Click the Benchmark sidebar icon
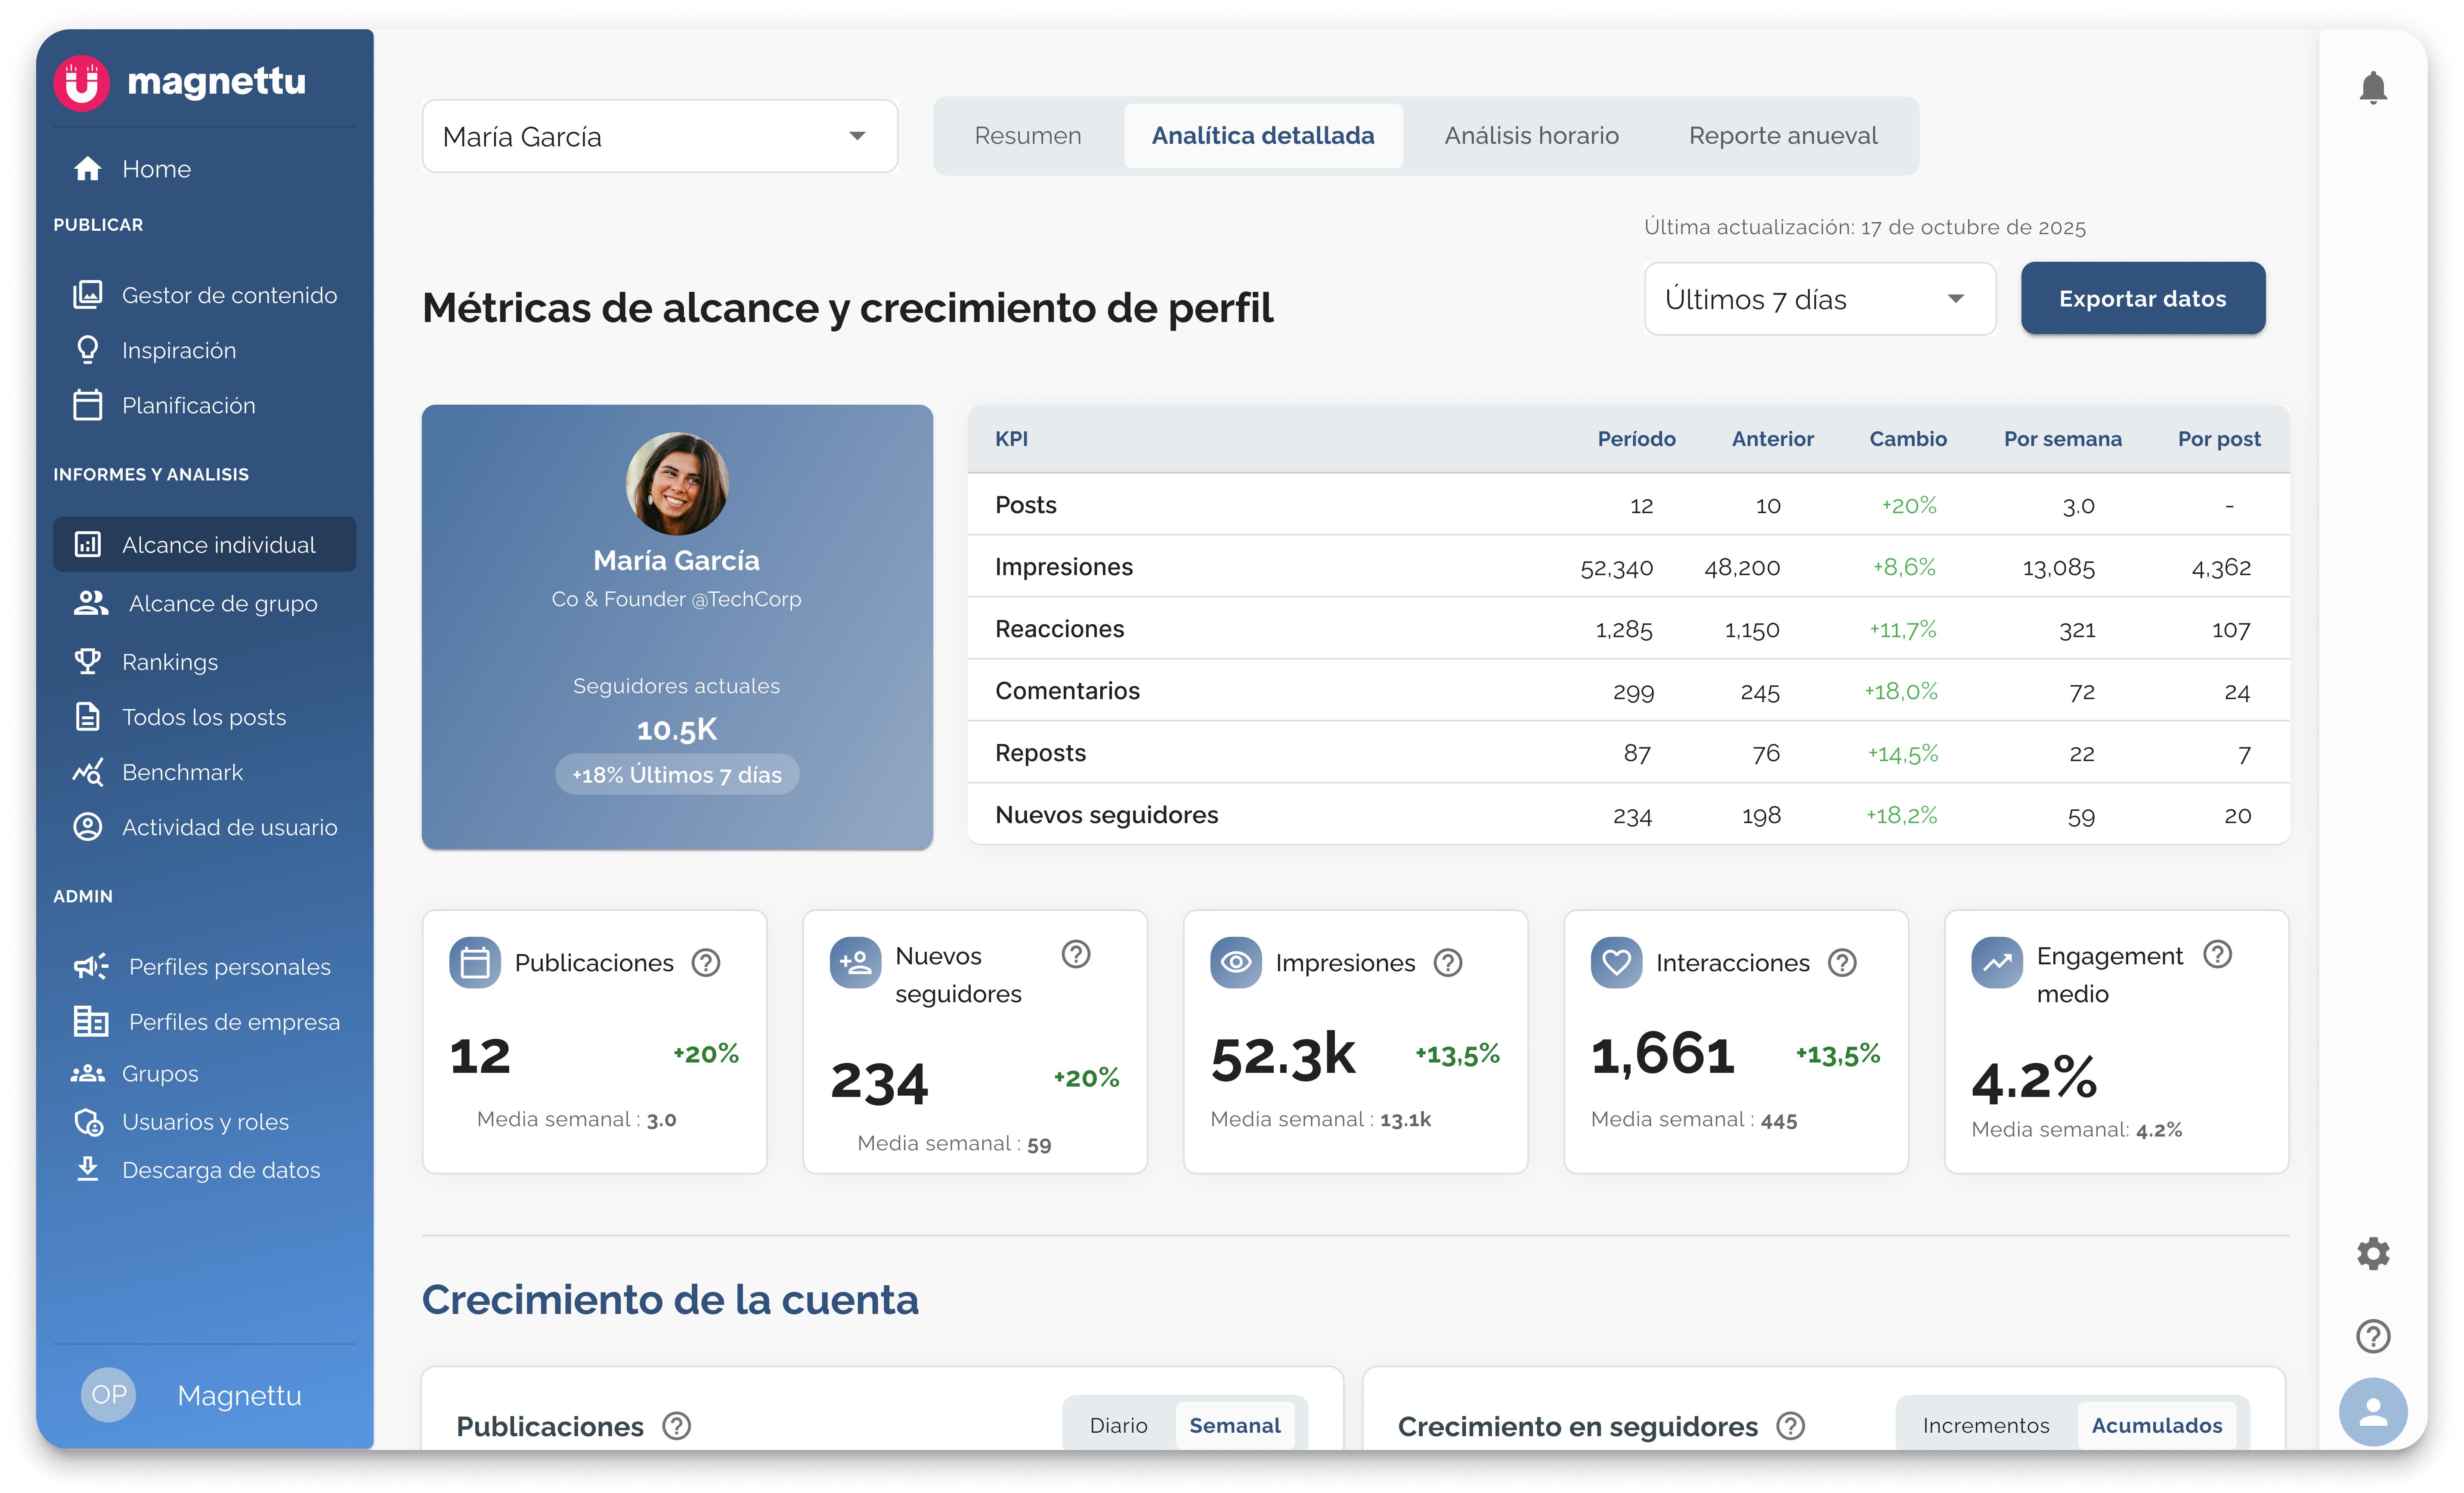The height and width of the screenshot is (1493, 2464). click(x=88, y=772)
